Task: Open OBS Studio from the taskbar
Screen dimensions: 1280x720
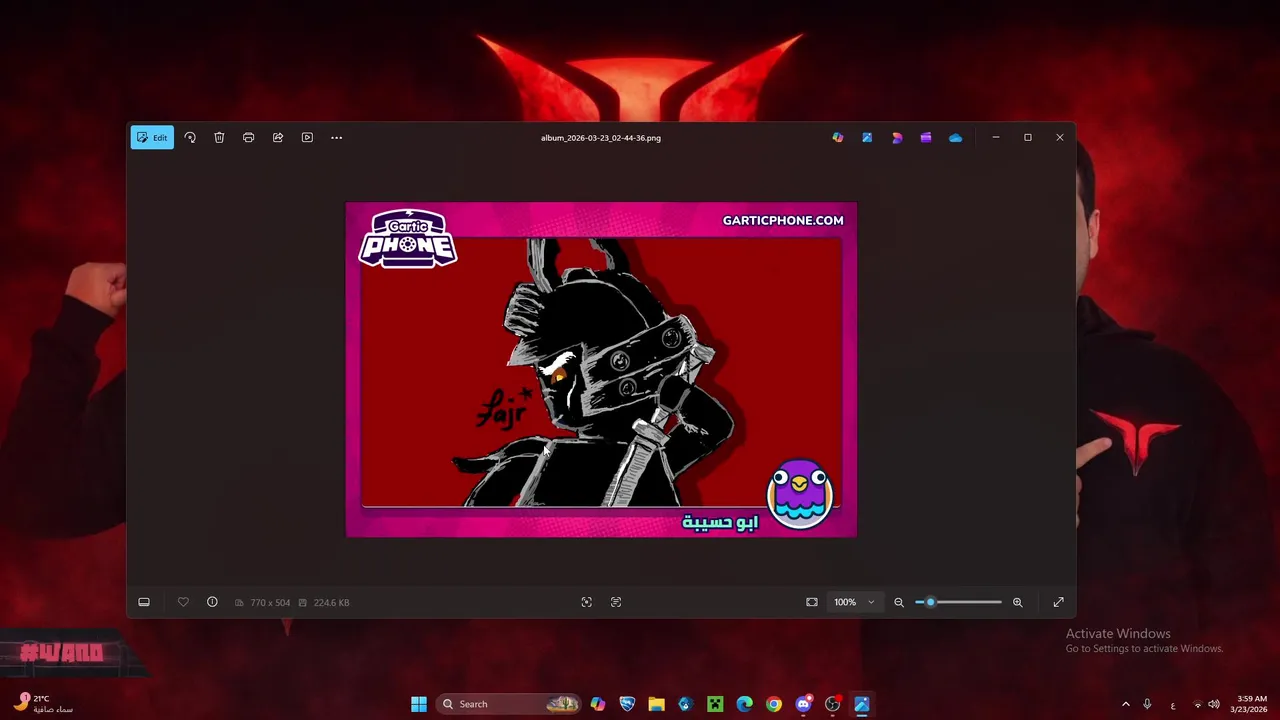Action: (x=832, y=704)
